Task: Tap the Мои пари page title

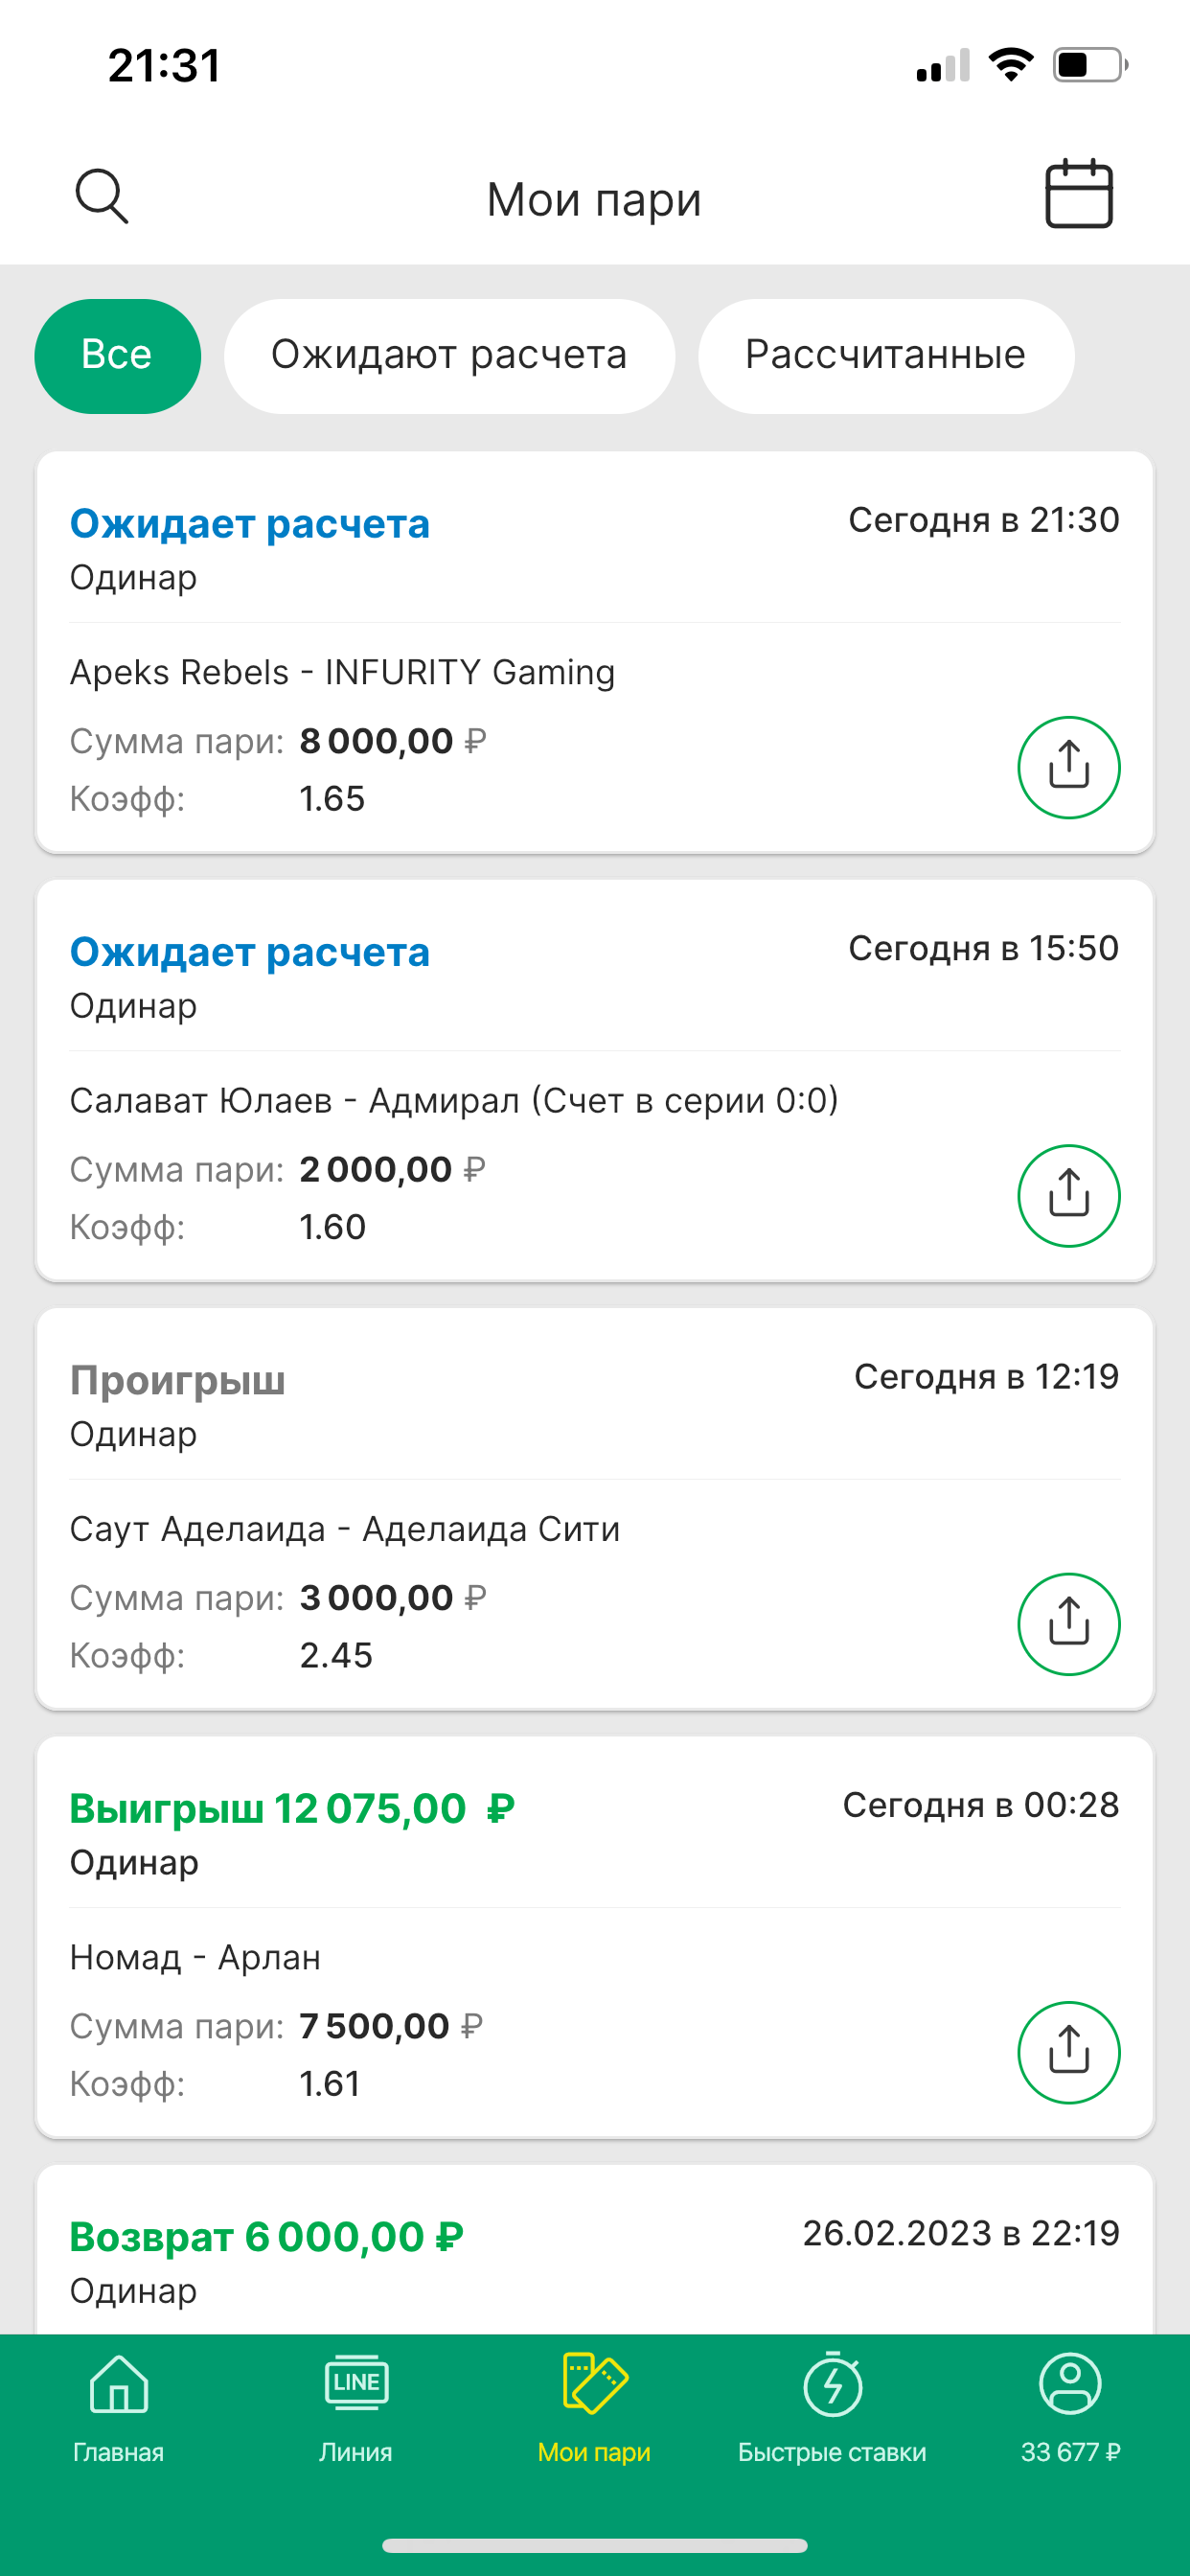Action: click(x=594, y=200)
